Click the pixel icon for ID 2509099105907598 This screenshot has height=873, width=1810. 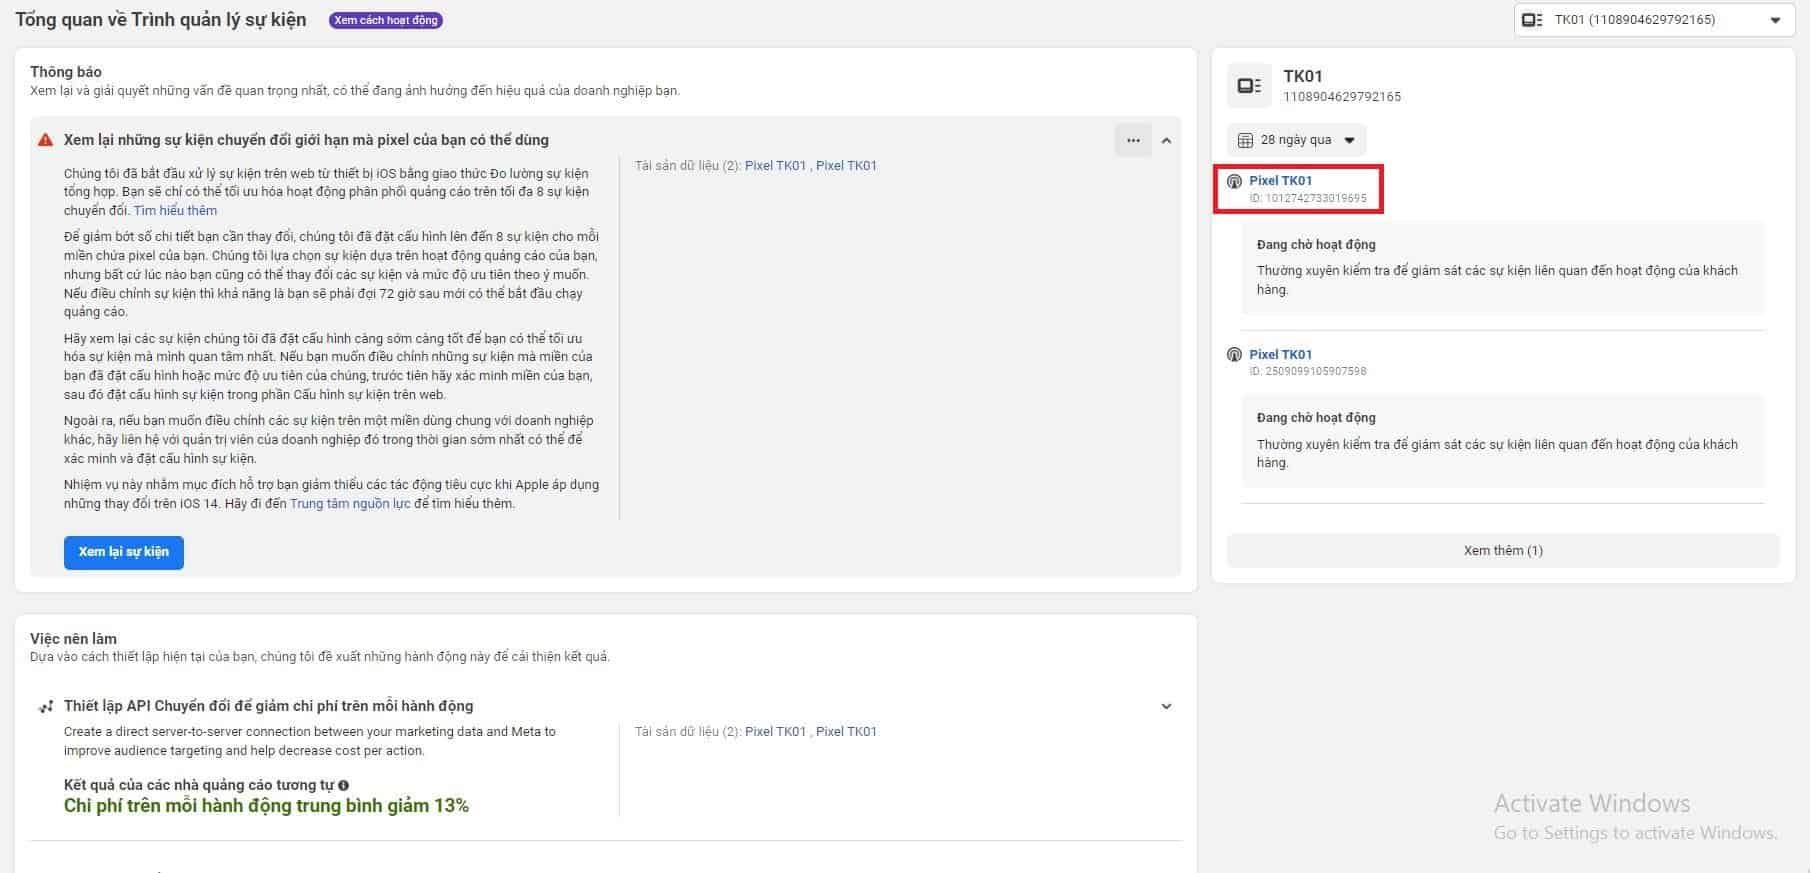click(1234, 355)
